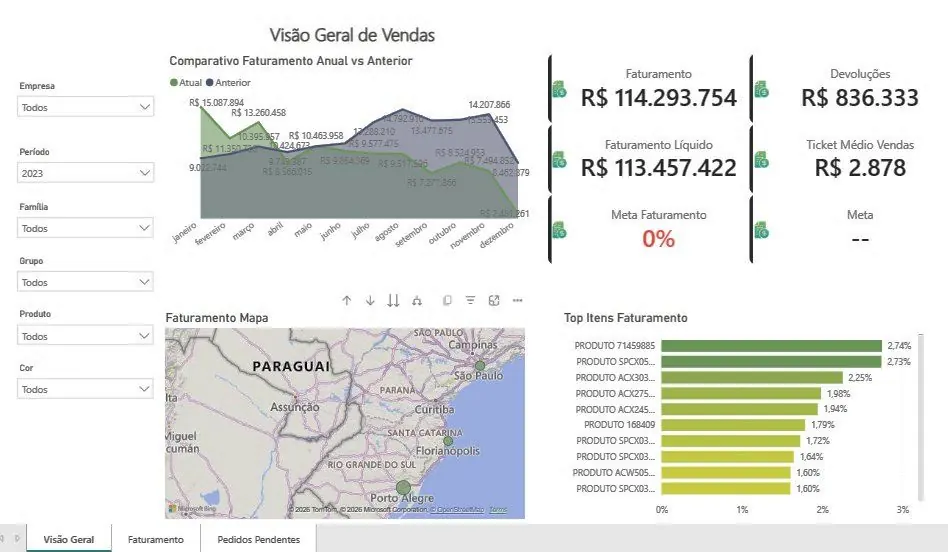Click the money icon beside Faturamento card
948x552 pixels.
559,89
